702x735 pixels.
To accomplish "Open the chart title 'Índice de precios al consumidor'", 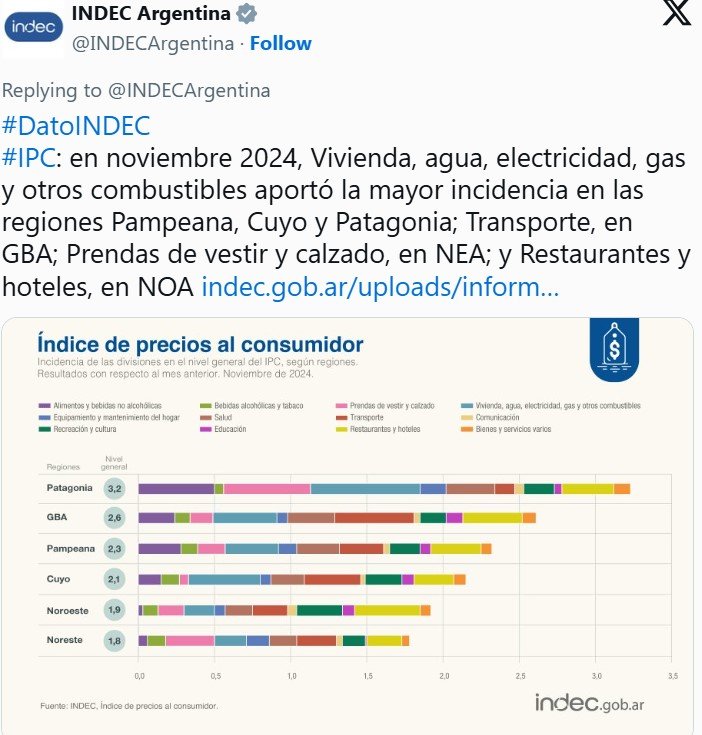I will [200, 345].
